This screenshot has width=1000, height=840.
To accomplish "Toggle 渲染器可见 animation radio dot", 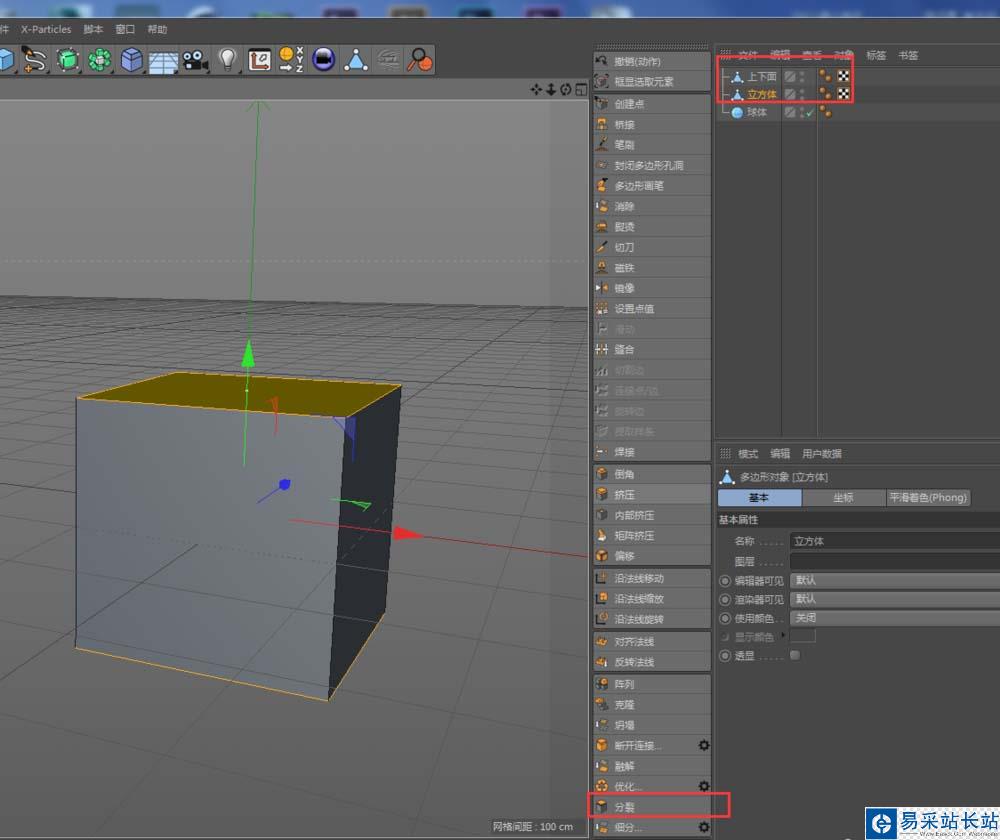I will [x=725, y=600].
